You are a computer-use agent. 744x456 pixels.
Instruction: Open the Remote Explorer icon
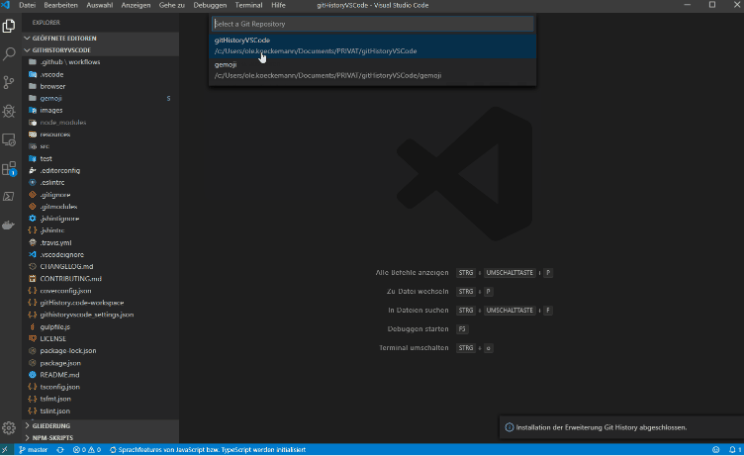point(9,140)
